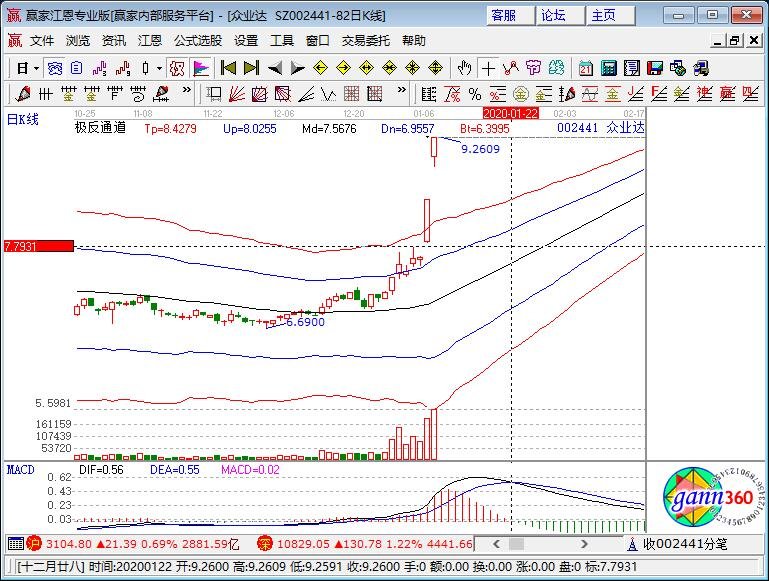The image size is (769, 581).
Task: Open the 交易委托 menu
Action: coord(366,41)
